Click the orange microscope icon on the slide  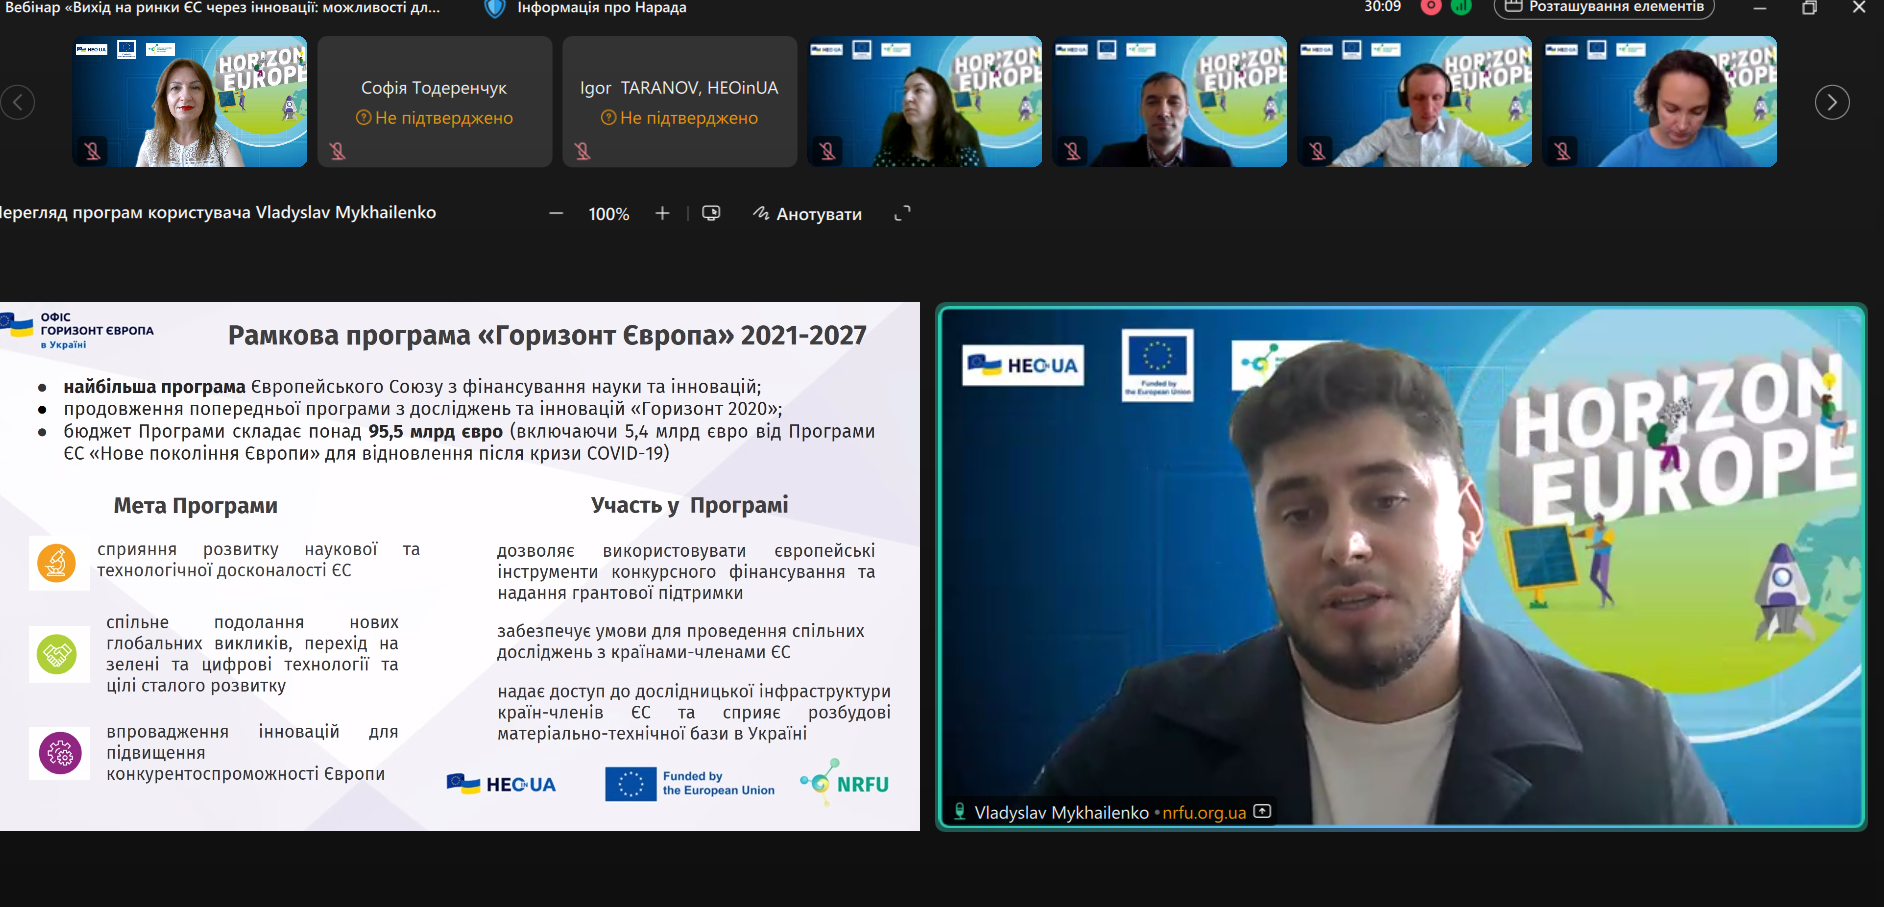[57, 563]
